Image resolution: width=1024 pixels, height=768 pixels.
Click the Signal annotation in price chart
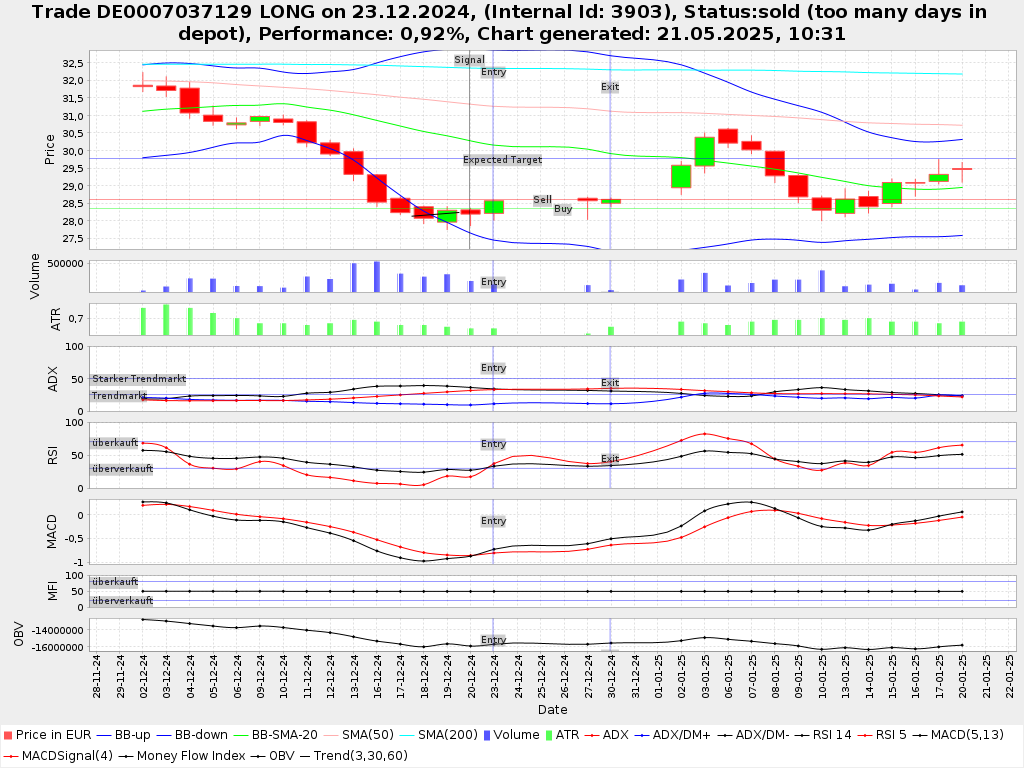coord(469,60)
